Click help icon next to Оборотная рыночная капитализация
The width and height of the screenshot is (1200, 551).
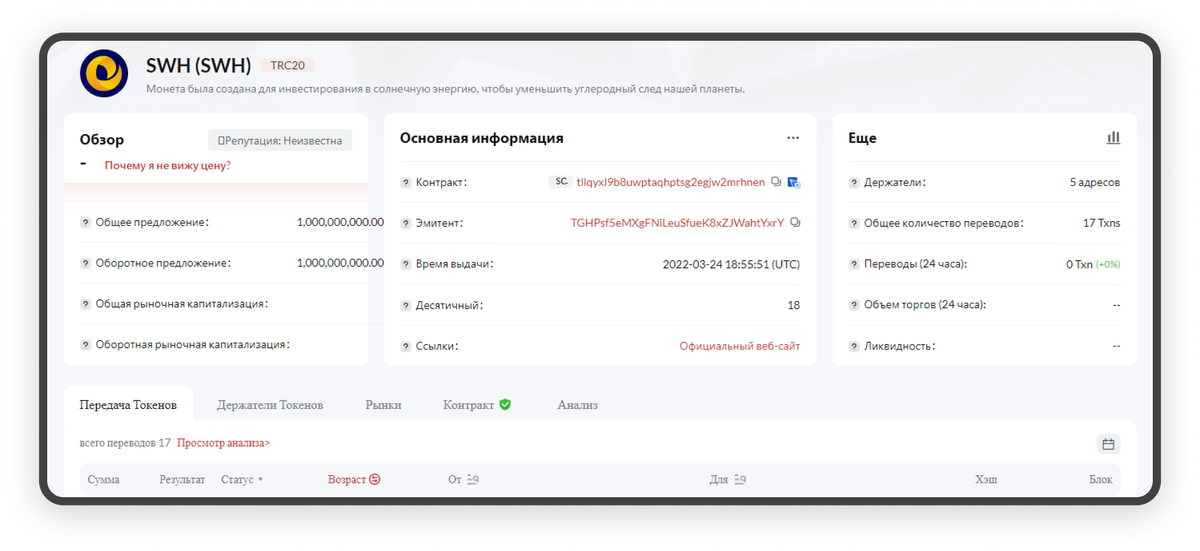tap(86, 345)
